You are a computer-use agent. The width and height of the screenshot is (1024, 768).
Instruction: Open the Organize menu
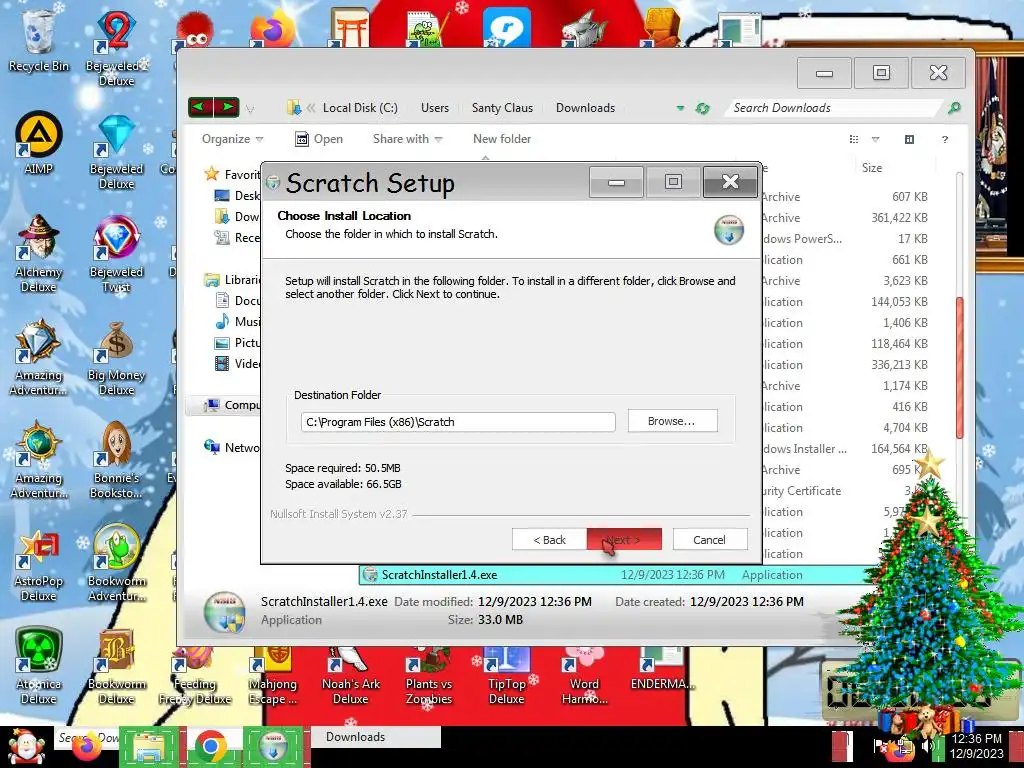click(x=232, y=138)
